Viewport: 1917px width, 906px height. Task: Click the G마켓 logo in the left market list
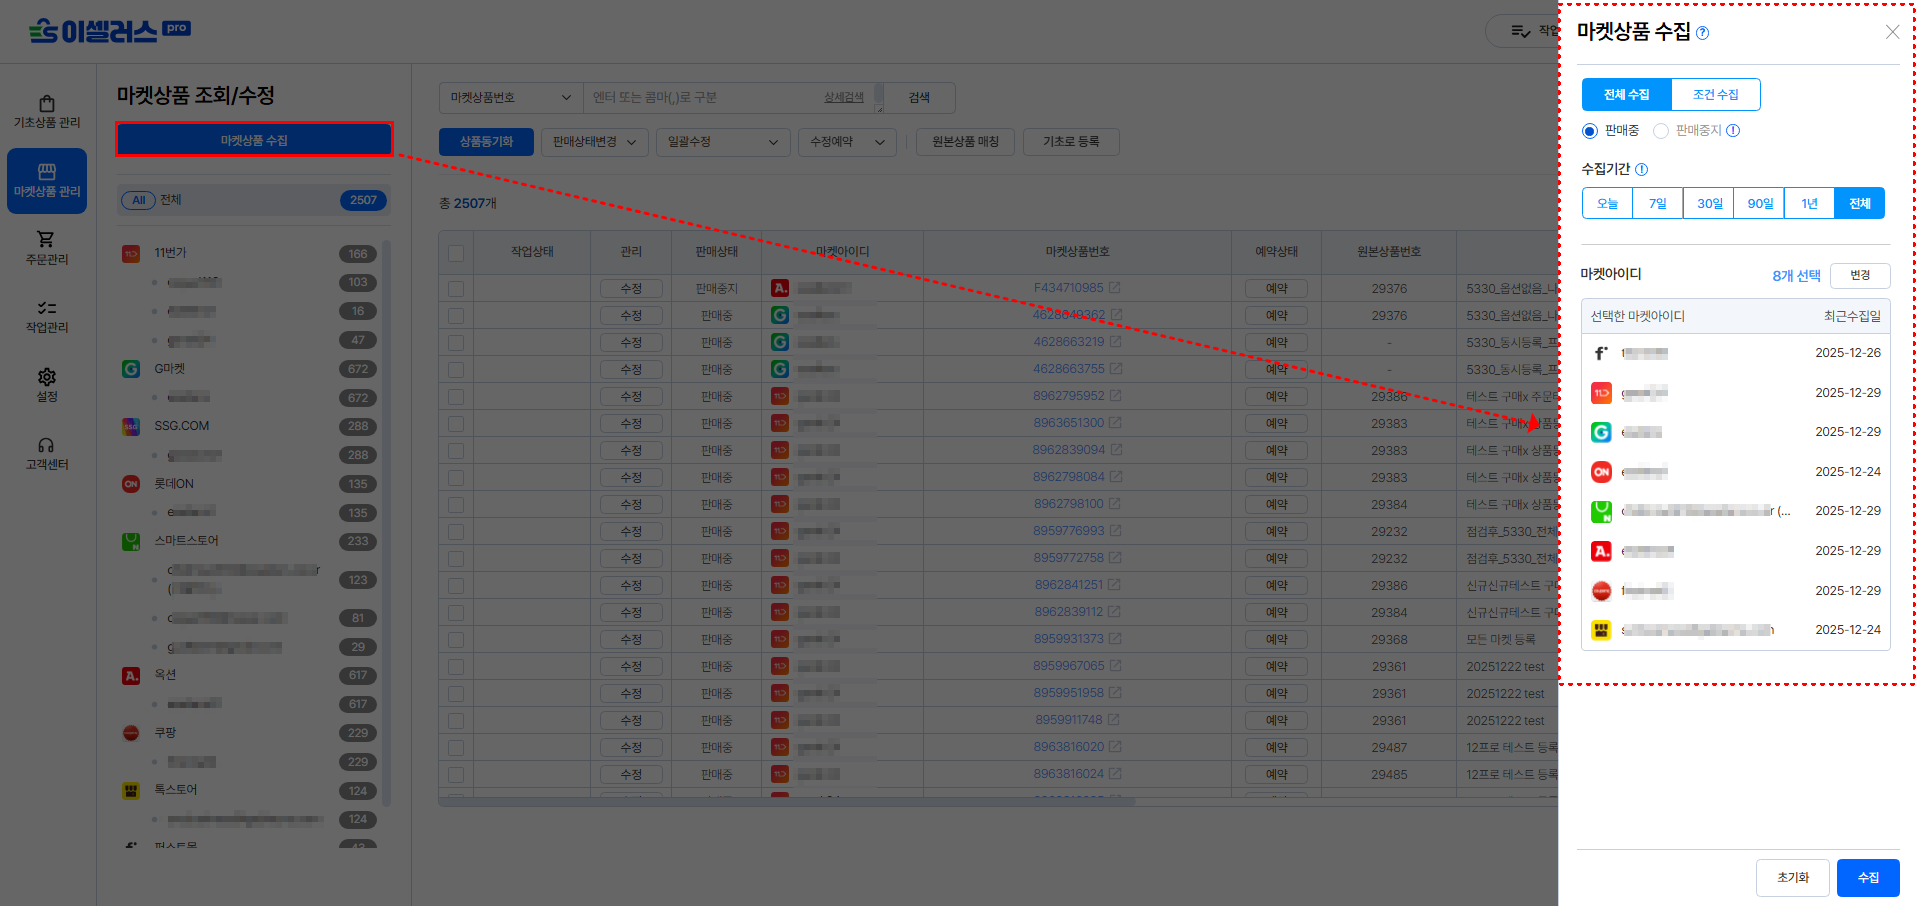click(x=131, y=369)
